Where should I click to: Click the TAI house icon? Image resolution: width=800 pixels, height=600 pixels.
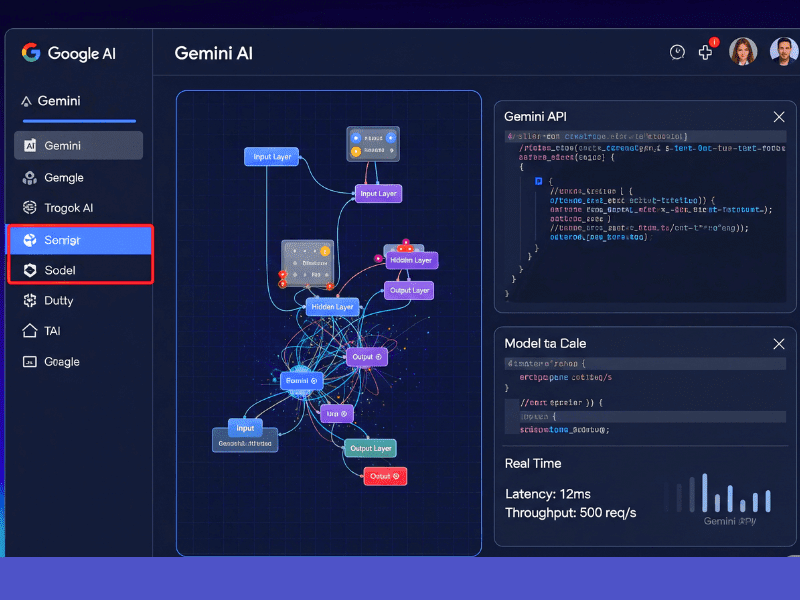pyautogui.click(x=30, y=331)
